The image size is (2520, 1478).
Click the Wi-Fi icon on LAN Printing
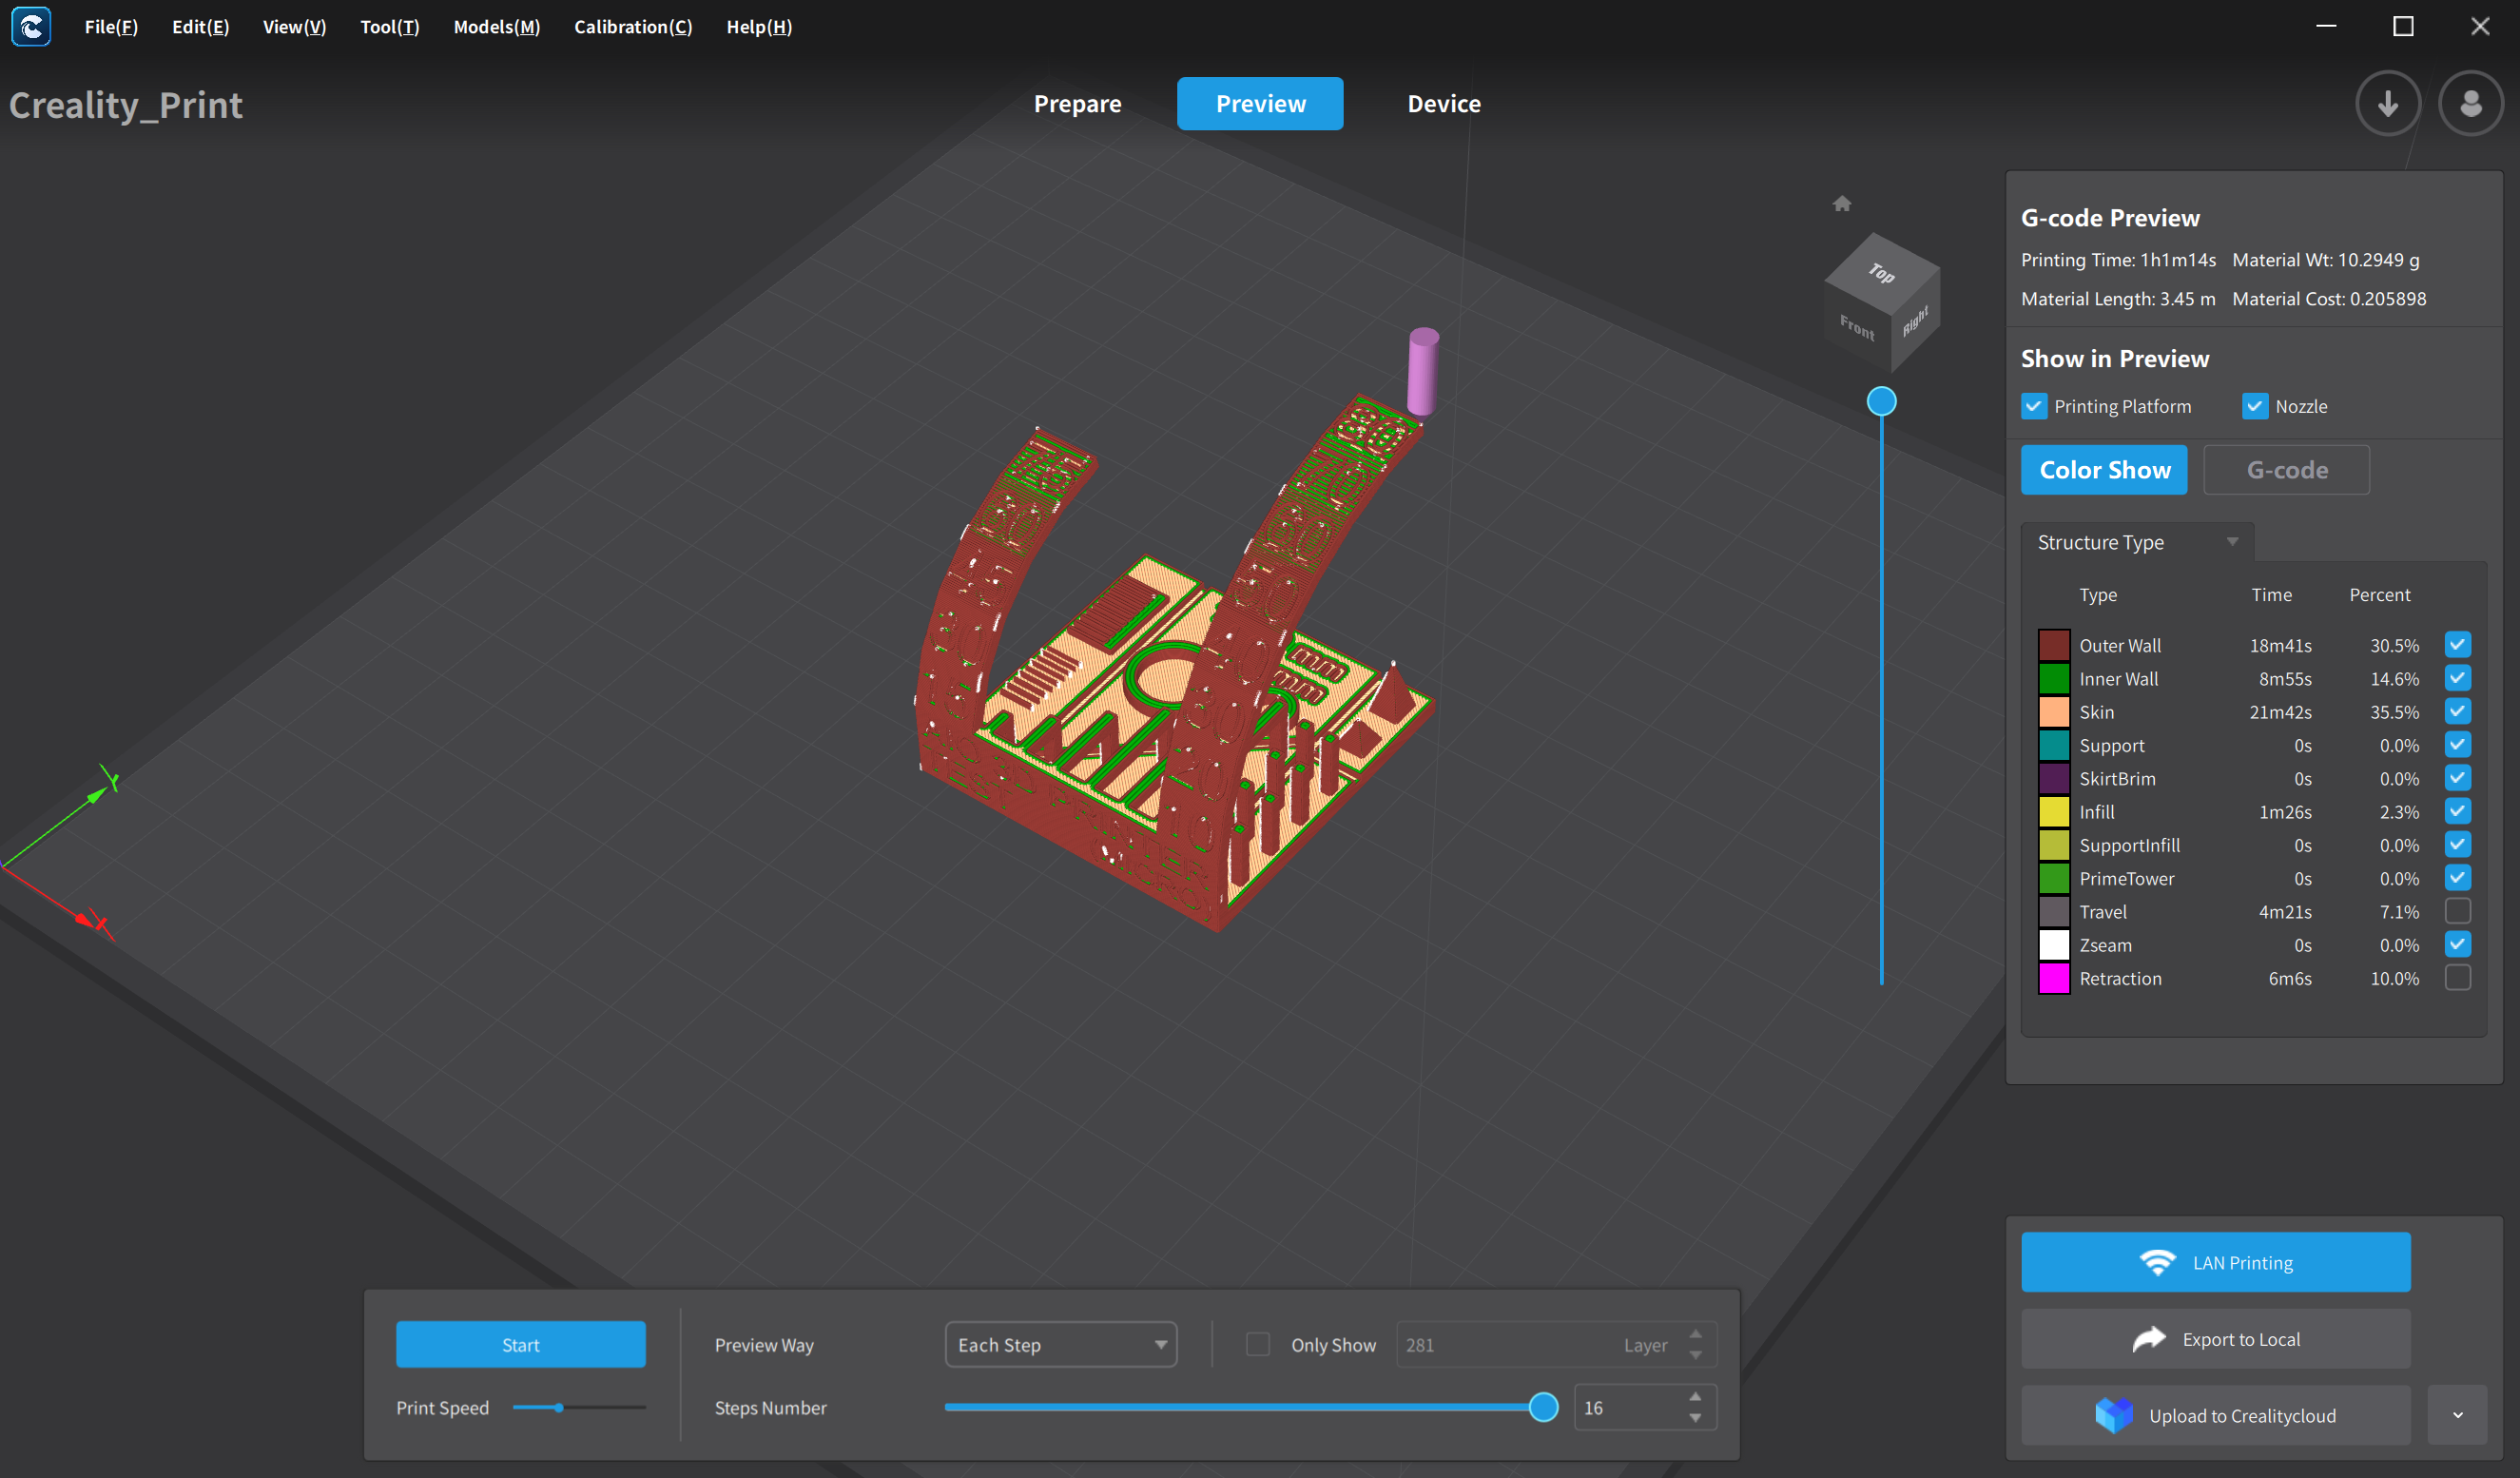(x=2157, y=1262)
